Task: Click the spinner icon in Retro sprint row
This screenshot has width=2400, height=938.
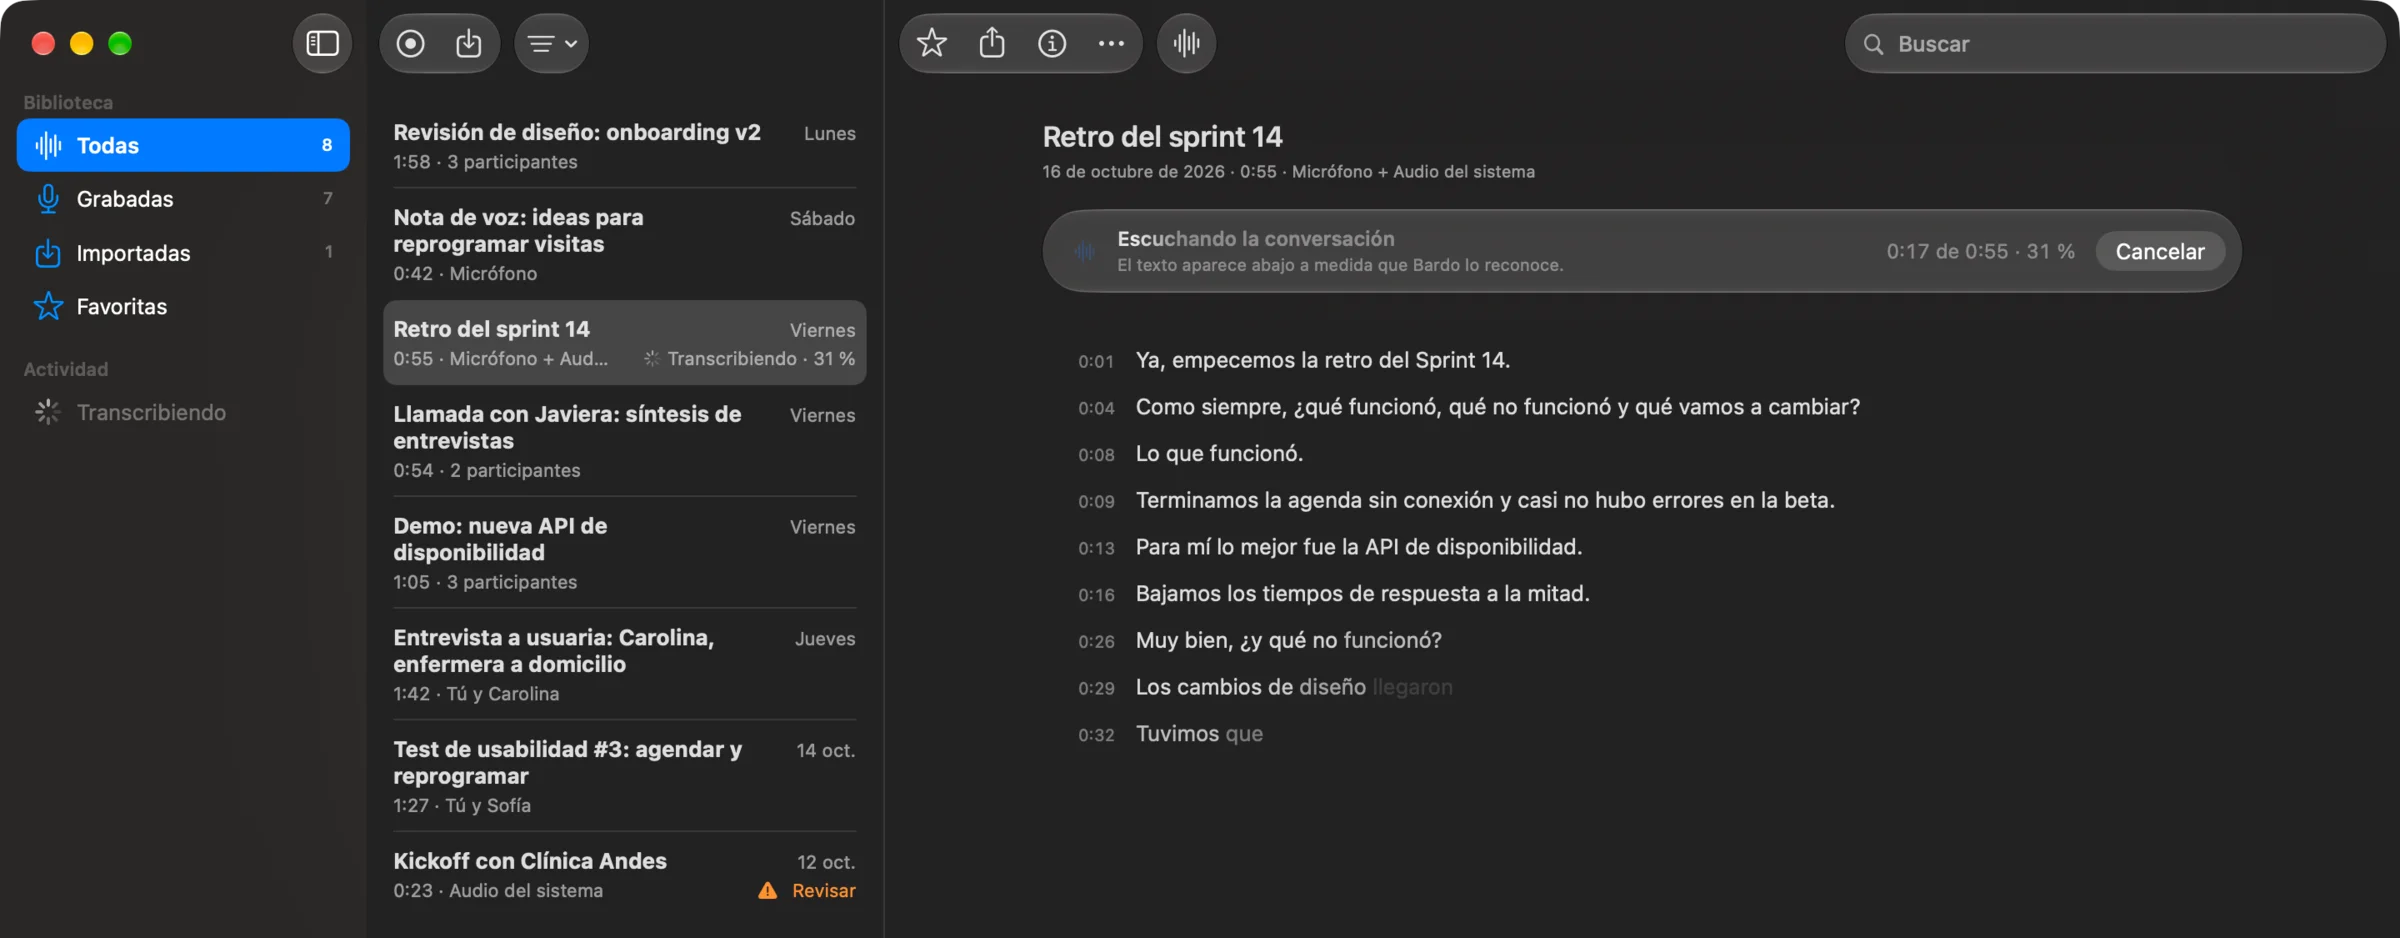Action: click(x=651, y=358)
